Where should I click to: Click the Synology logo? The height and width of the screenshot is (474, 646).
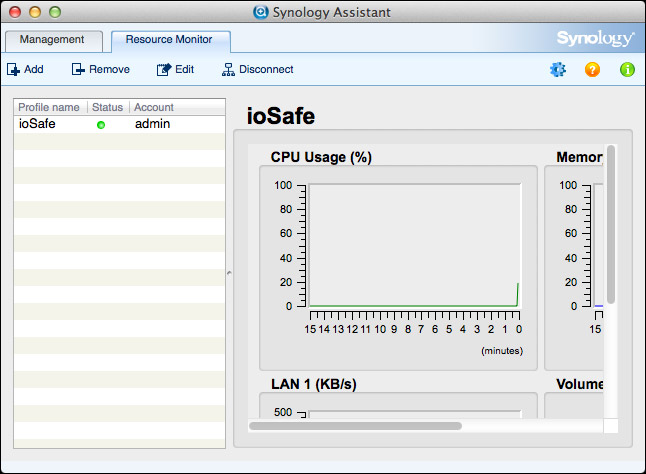pos(595,38)
